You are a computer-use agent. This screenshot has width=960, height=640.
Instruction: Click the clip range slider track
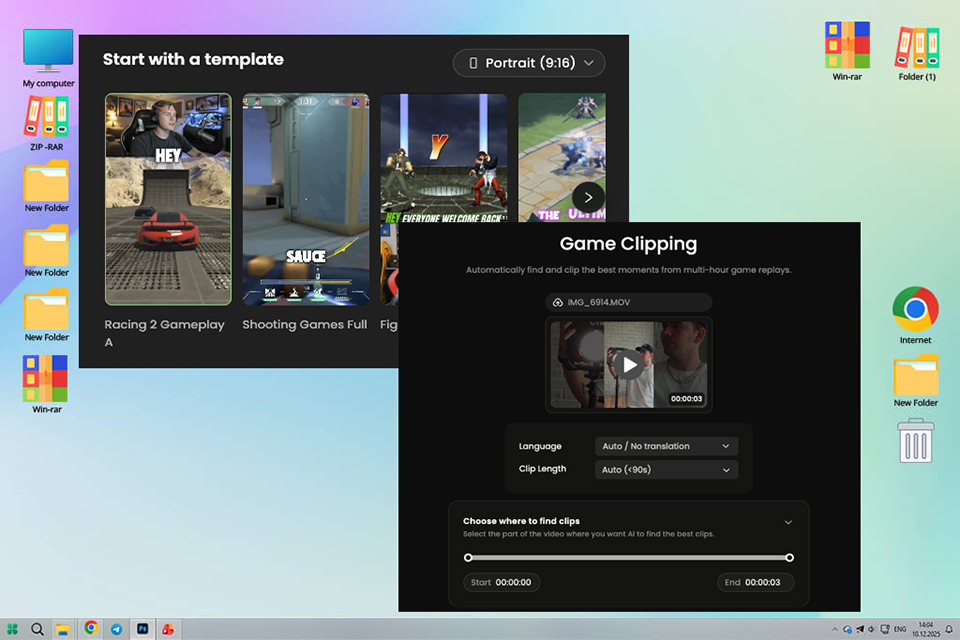tap(629, 558)
